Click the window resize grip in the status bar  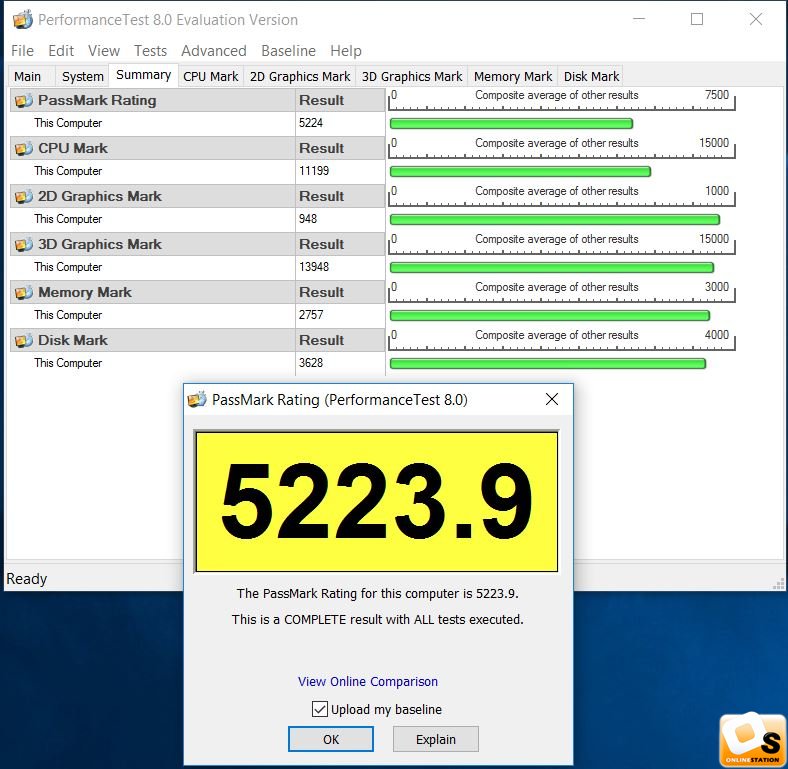[x=778, y=584]
